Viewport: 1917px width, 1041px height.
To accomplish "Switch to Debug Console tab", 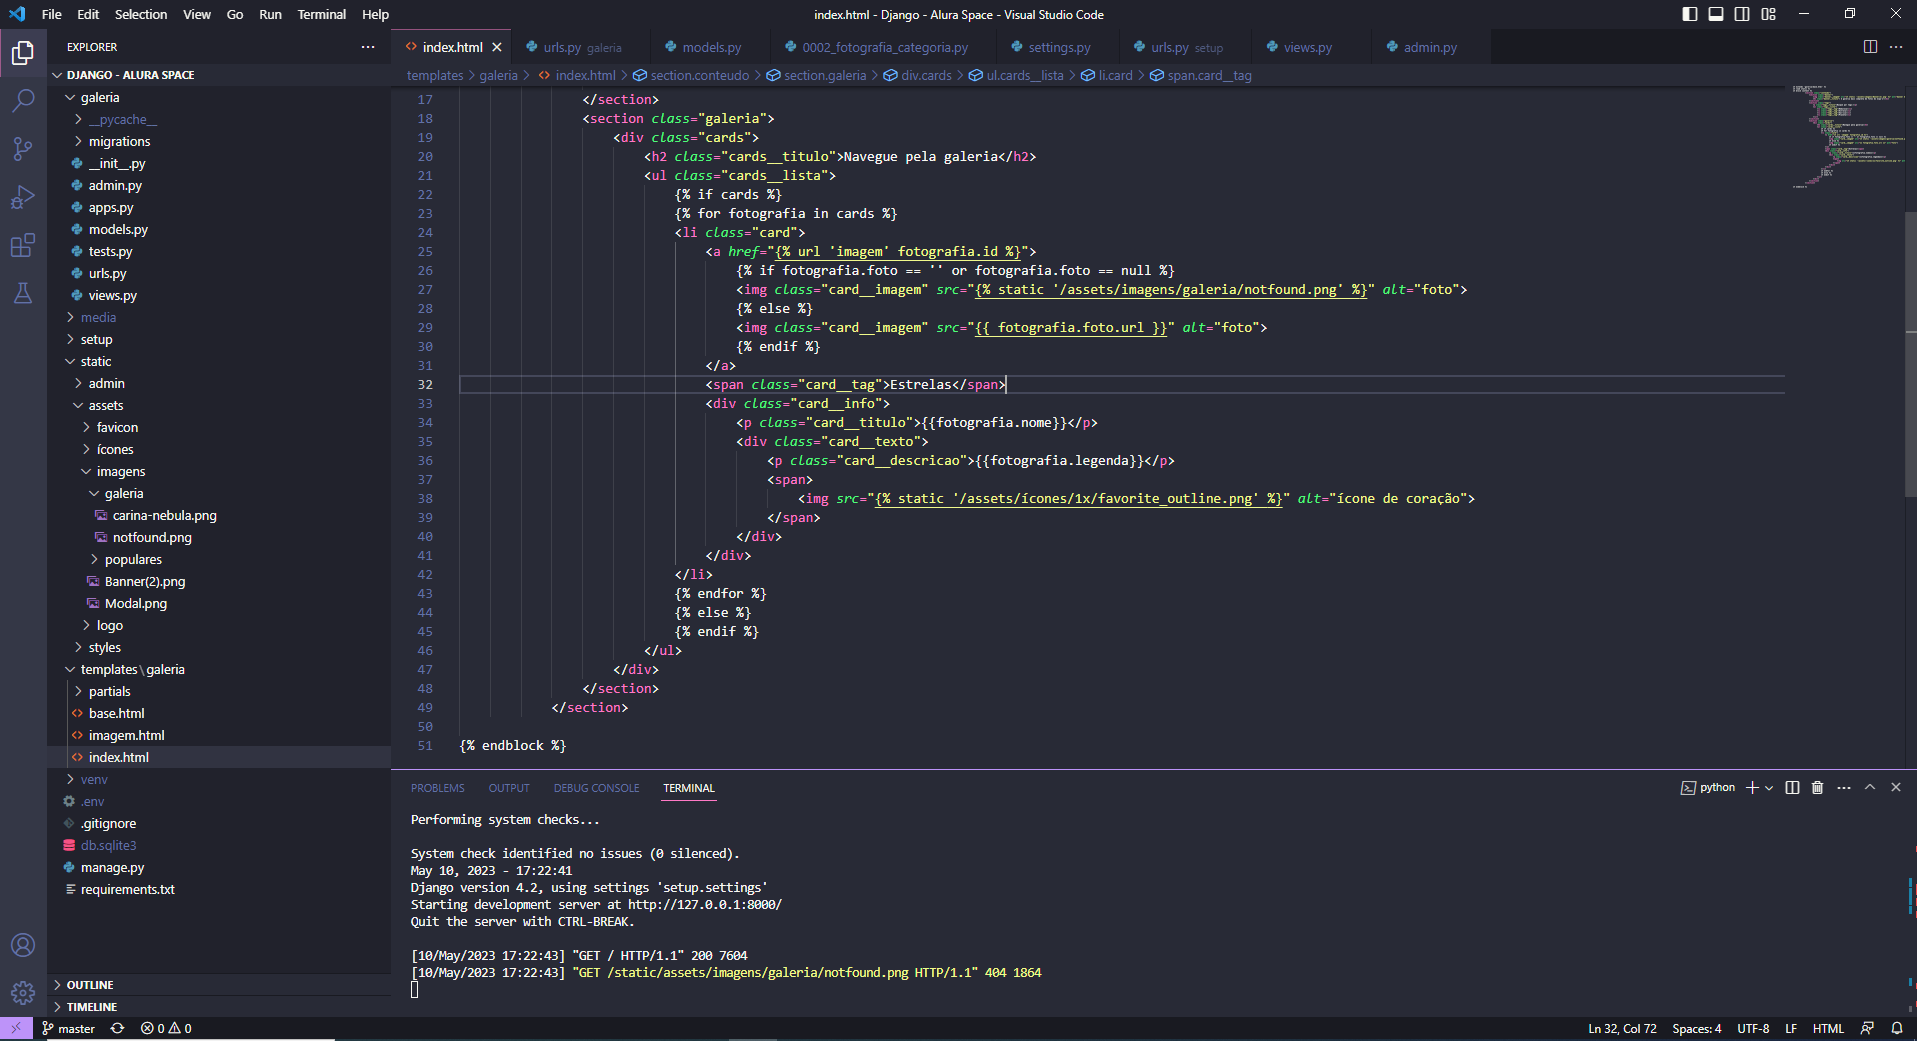I will coord(597,788).
